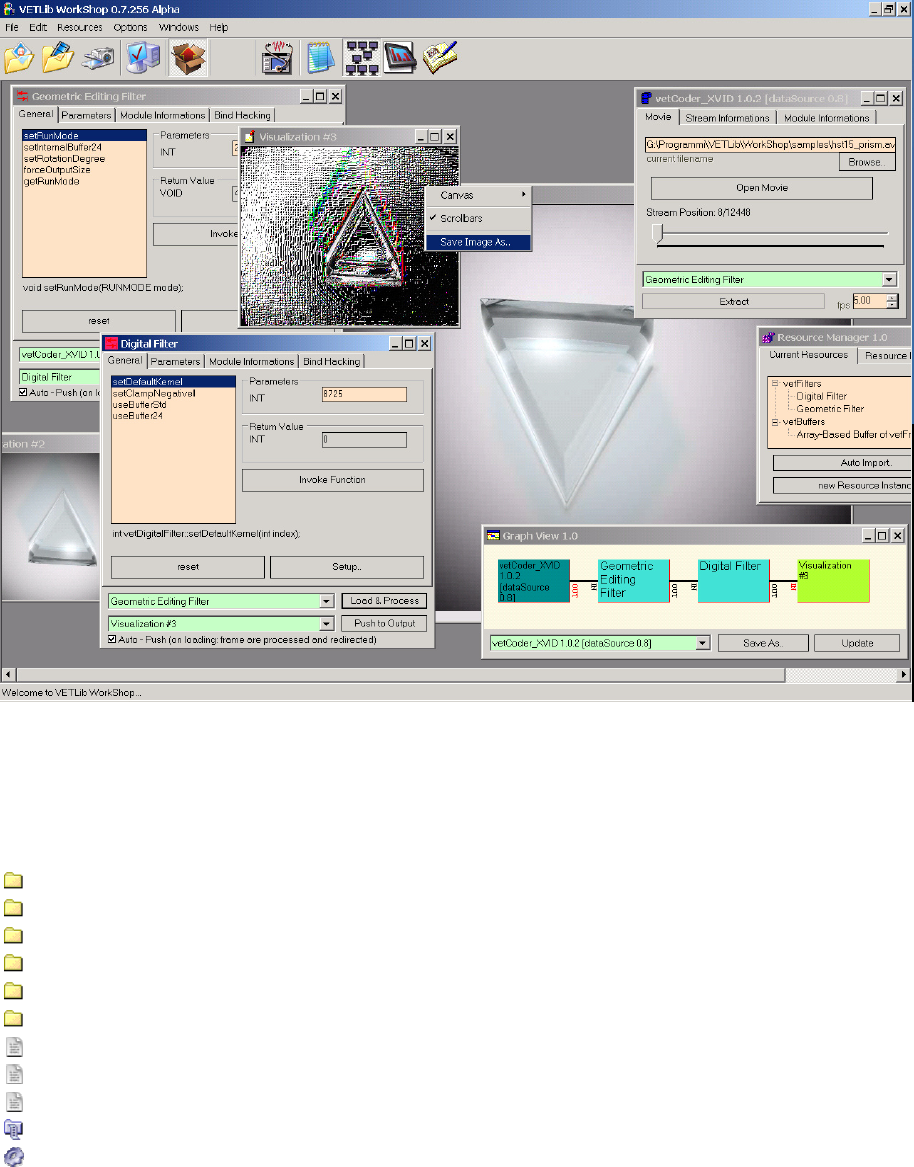Click the Stream Position slider handle

657,234
